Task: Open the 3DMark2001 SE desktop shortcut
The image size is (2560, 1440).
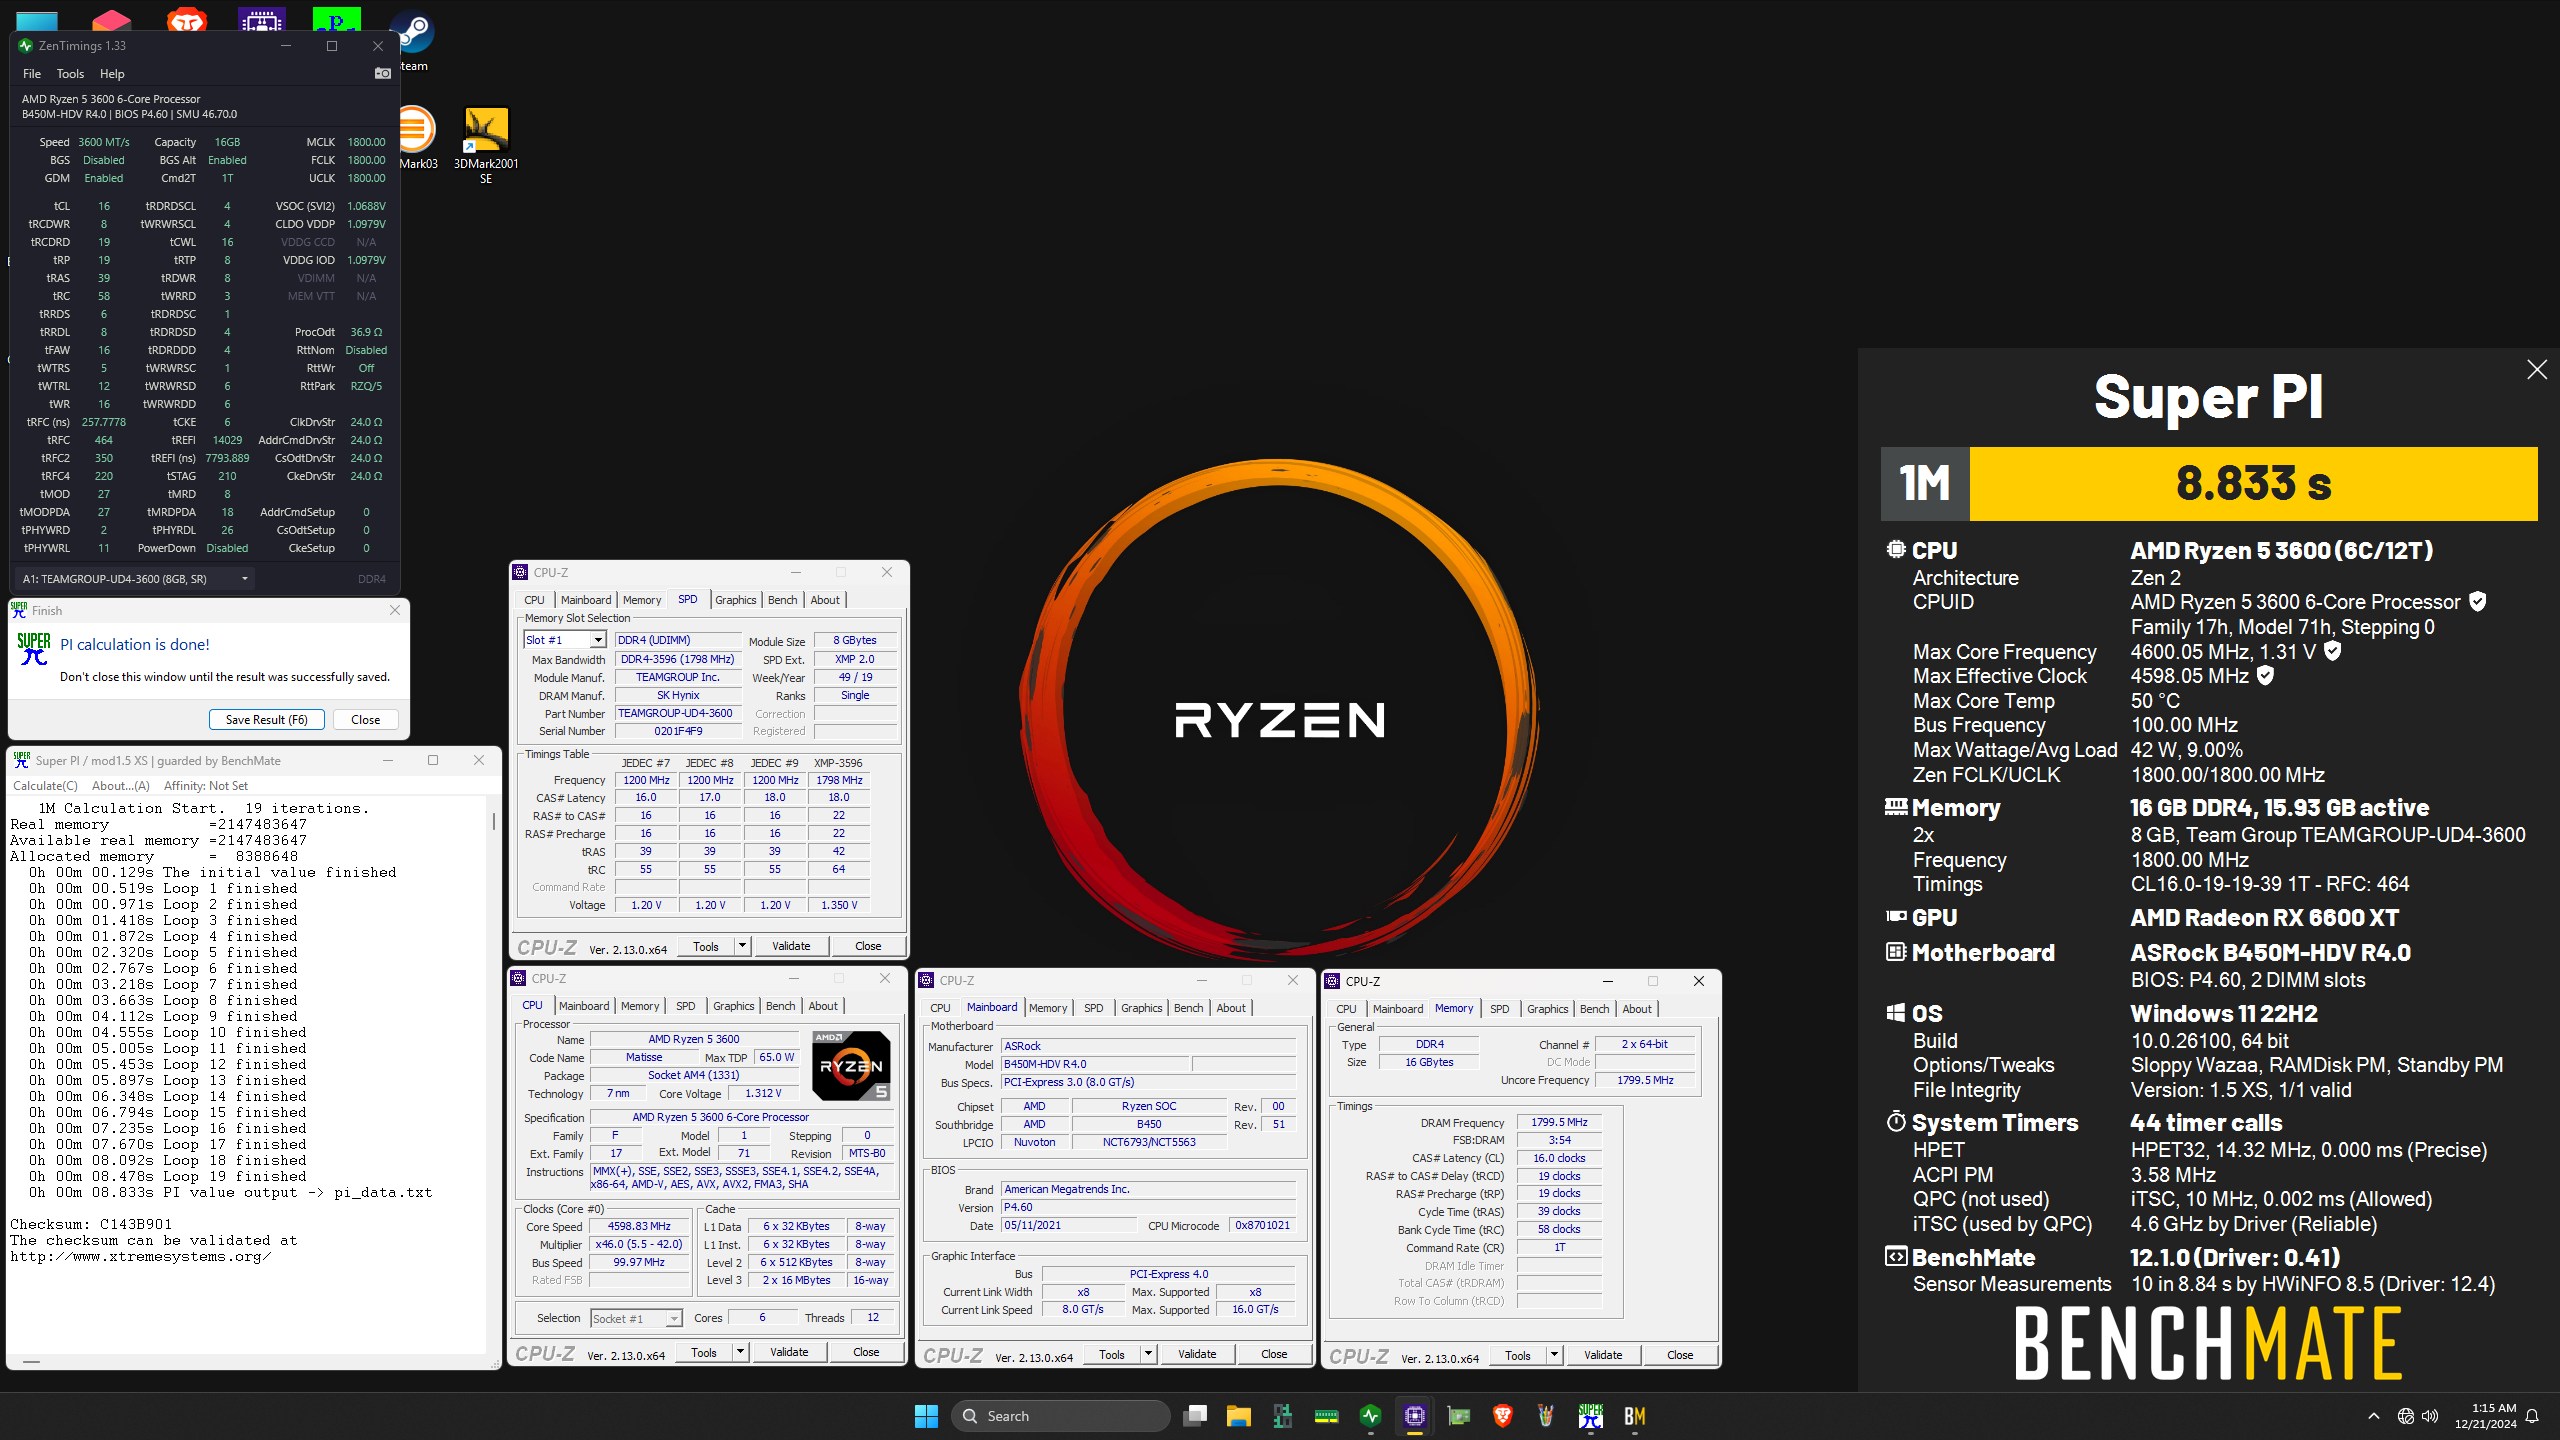Action: point(486,145)
